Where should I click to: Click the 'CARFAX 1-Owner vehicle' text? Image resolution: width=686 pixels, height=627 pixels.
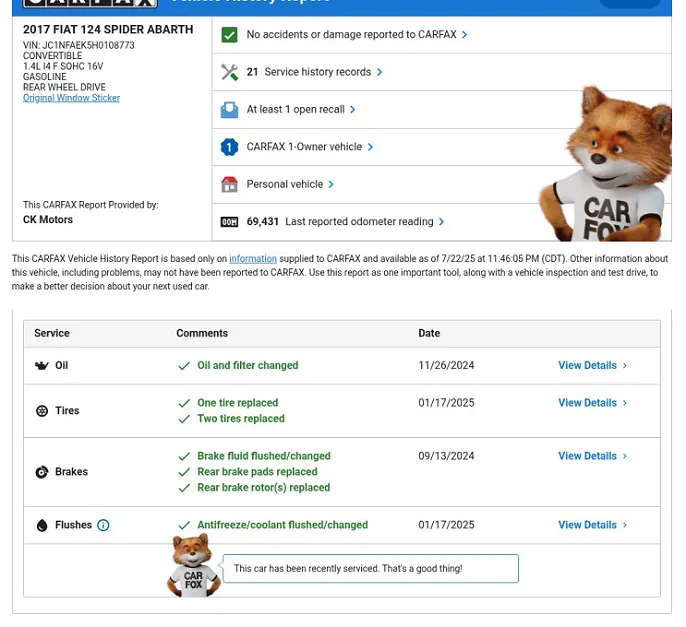click(304, 147)
